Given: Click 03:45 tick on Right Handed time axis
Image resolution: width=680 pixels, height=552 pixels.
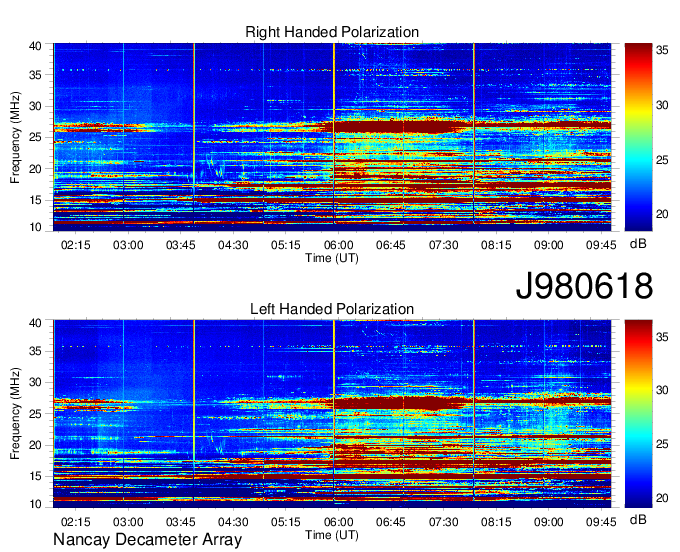Looking at the screenshot, I should 180,245.
